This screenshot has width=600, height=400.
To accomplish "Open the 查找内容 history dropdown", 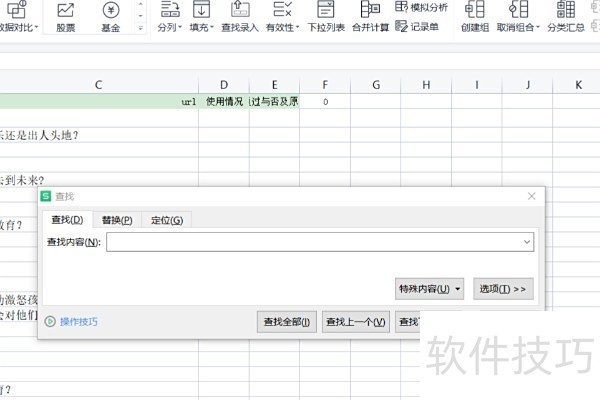I will pyautogui.click(x=527, y=242).
